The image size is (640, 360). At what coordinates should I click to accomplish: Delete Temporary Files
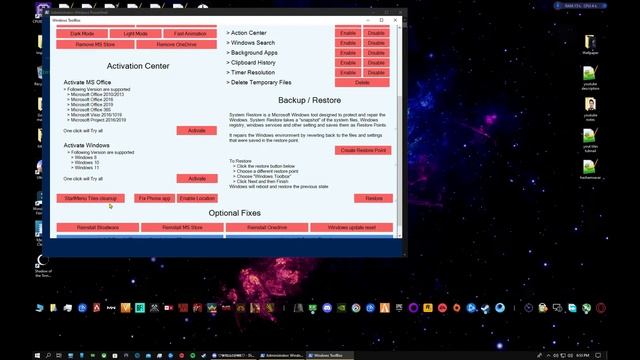point(362,82)
